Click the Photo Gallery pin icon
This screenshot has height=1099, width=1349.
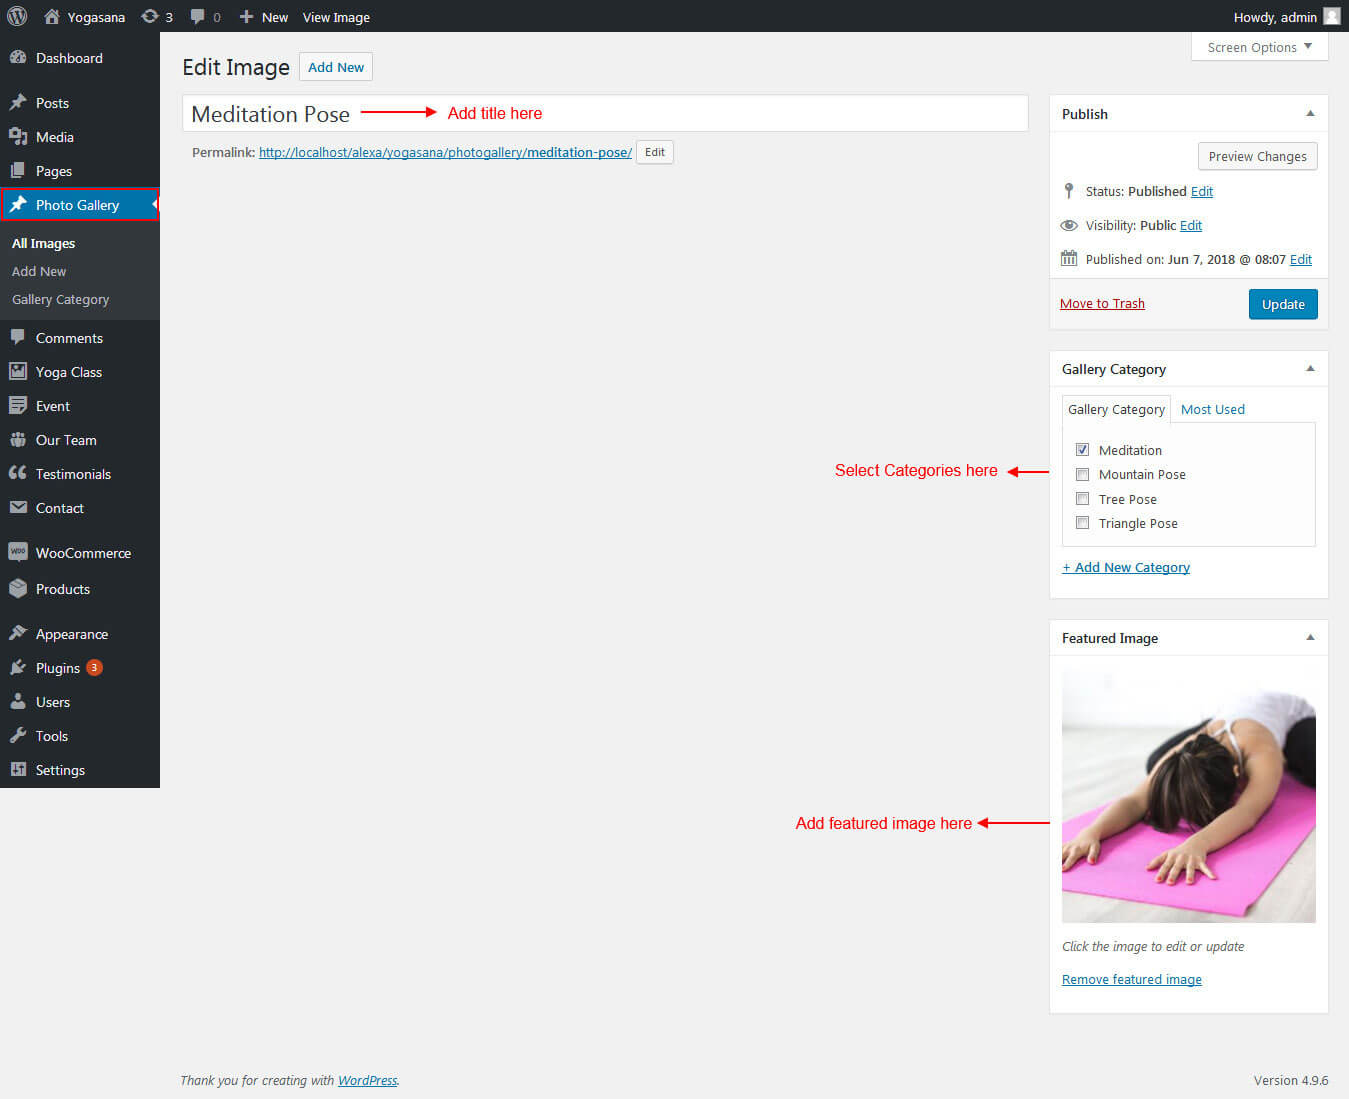18,205
